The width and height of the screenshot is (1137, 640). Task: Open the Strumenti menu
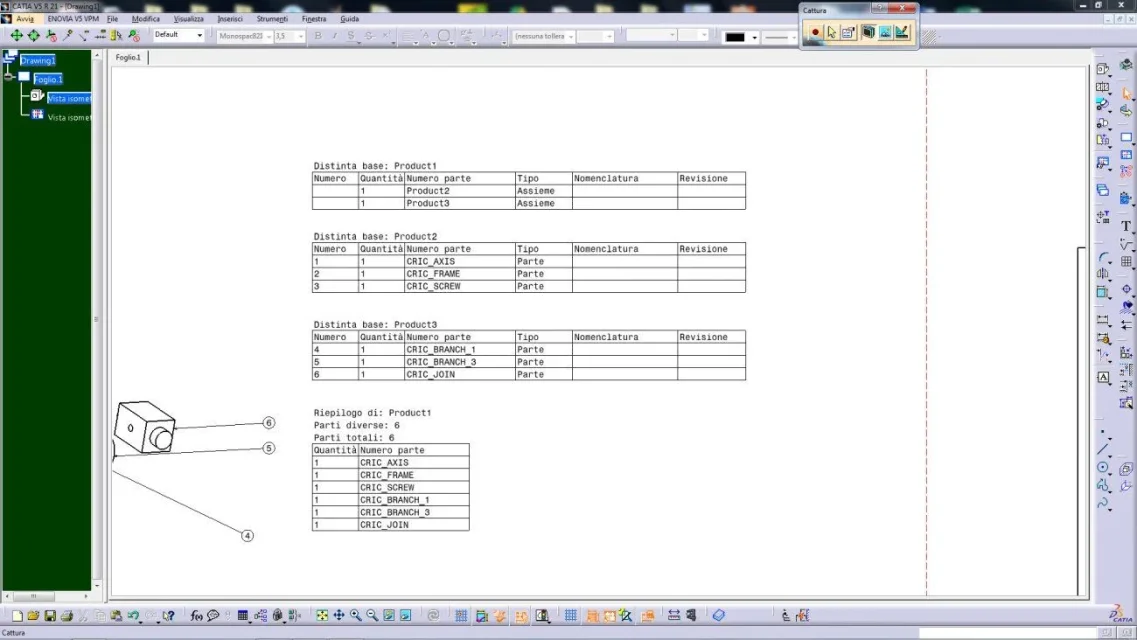(272, 19)
